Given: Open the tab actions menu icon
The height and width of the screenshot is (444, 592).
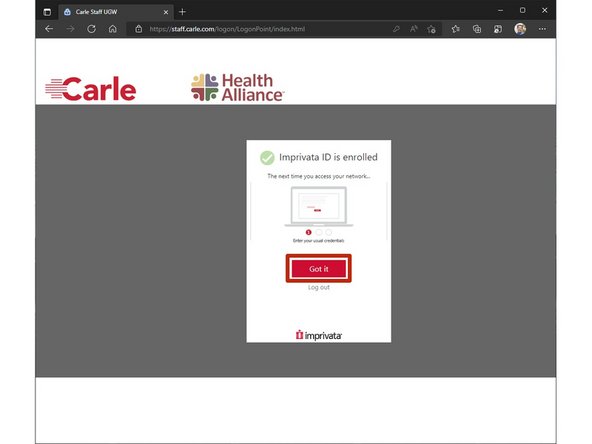Looking at the screenshot, I should [47, 12].
